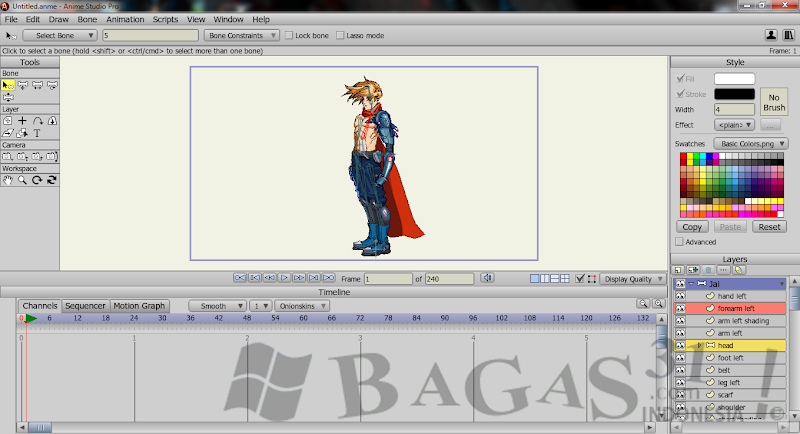Pick the Pan/Tilt Camera tool
Image resolution: width=800 pixels, height=434 pixels.
tap(52, 157)
